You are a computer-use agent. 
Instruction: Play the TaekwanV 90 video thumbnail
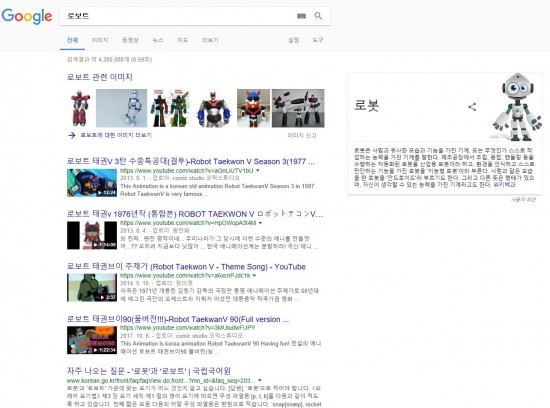point(92,340)
